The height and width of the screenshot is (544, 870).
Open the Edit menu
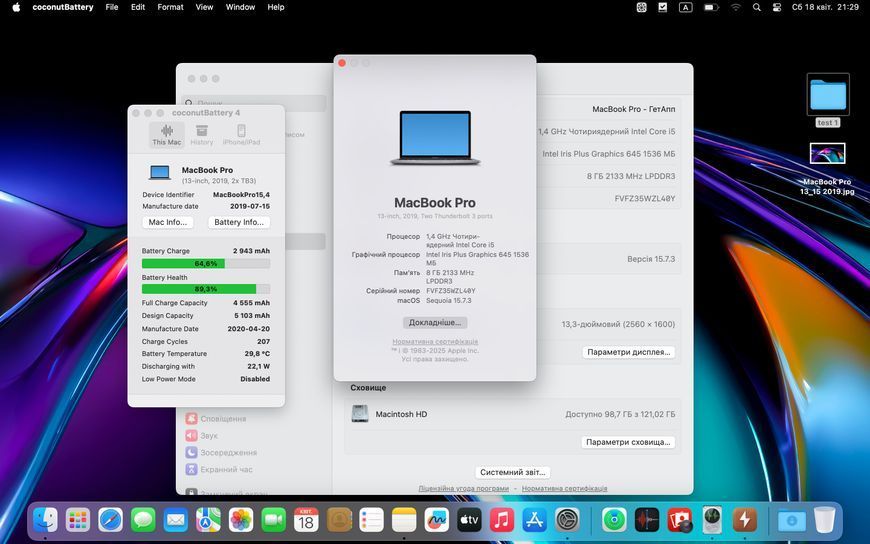pyautogui.click(x=138, y=7)
